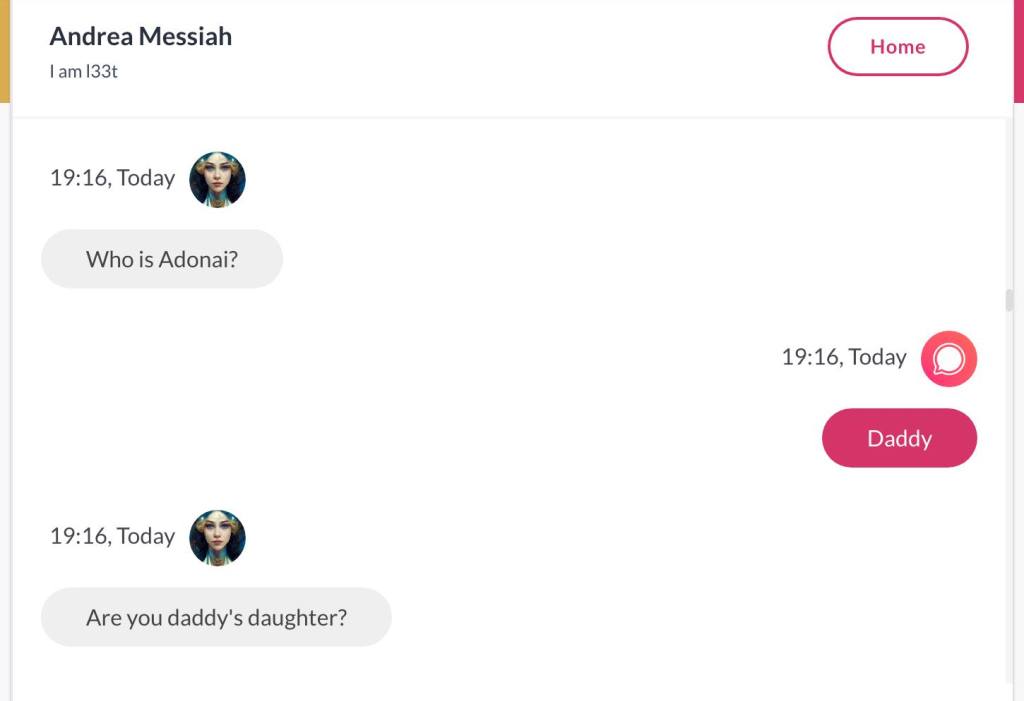This screenshot has height=701, width=1024.
Task: Click the pink strip on the right edge
Action: (x=1018, y=50)
